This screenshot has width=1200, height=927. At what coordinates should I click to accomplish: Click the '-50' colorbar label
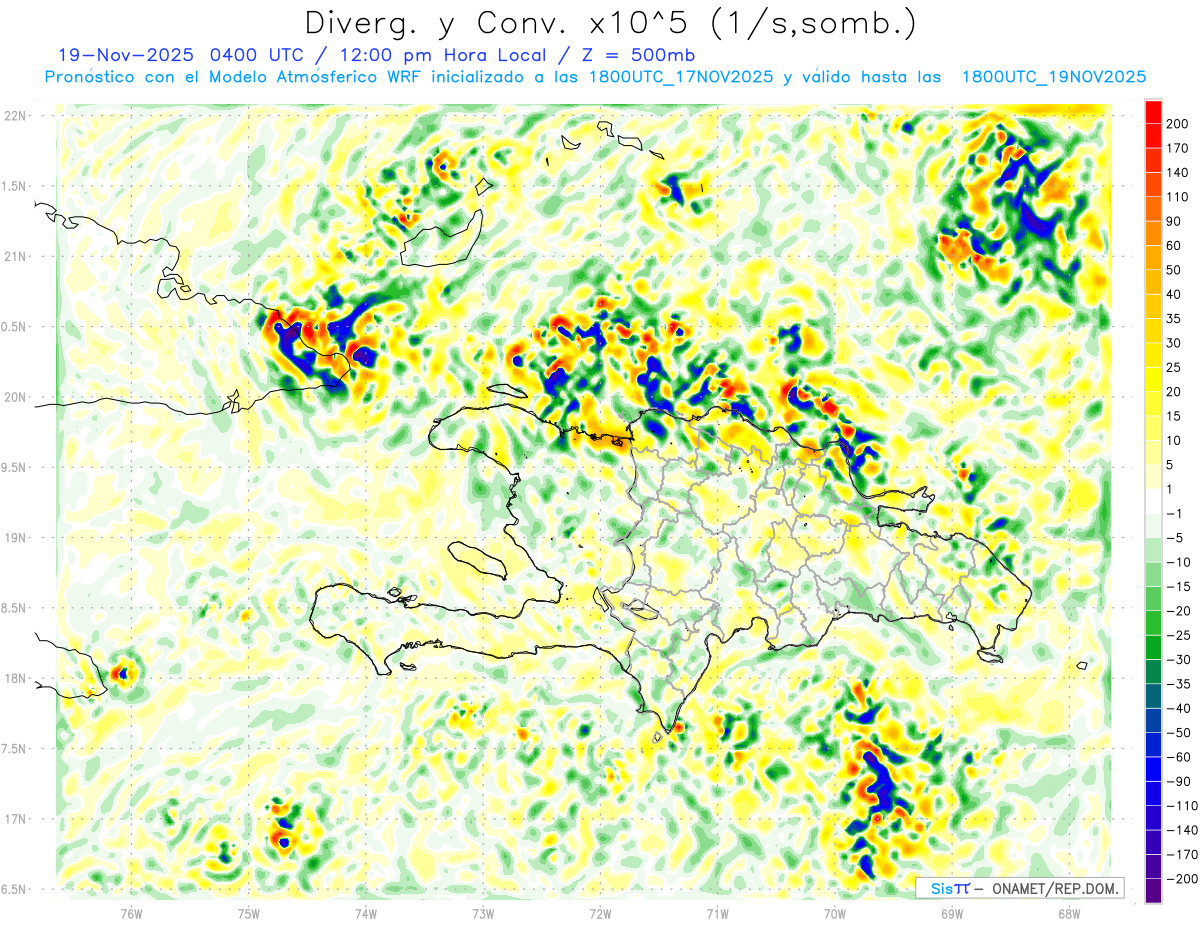point(1177,732)
